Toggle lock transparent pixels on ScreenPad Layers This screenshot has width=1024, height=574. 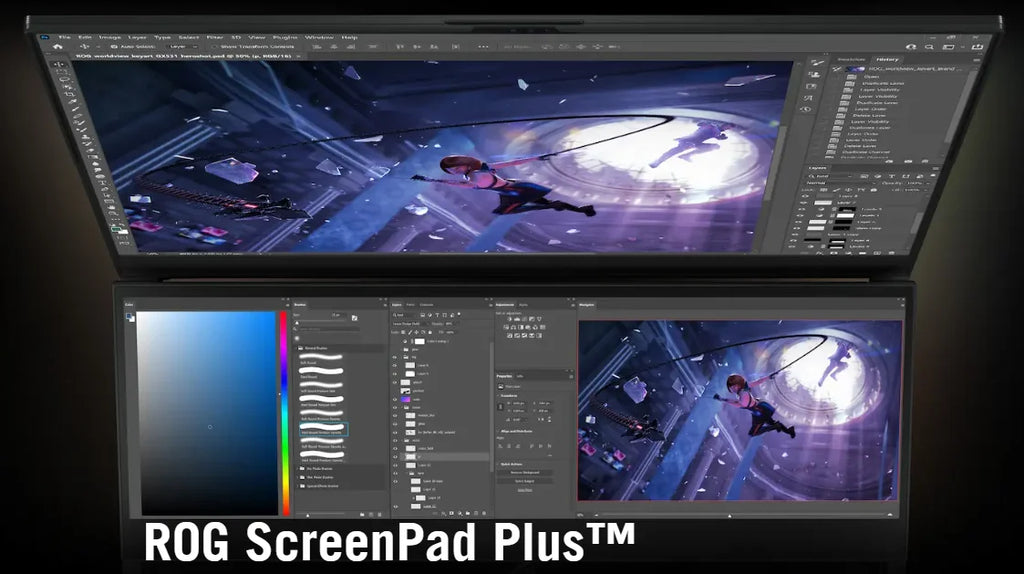(x=403, y=332)
